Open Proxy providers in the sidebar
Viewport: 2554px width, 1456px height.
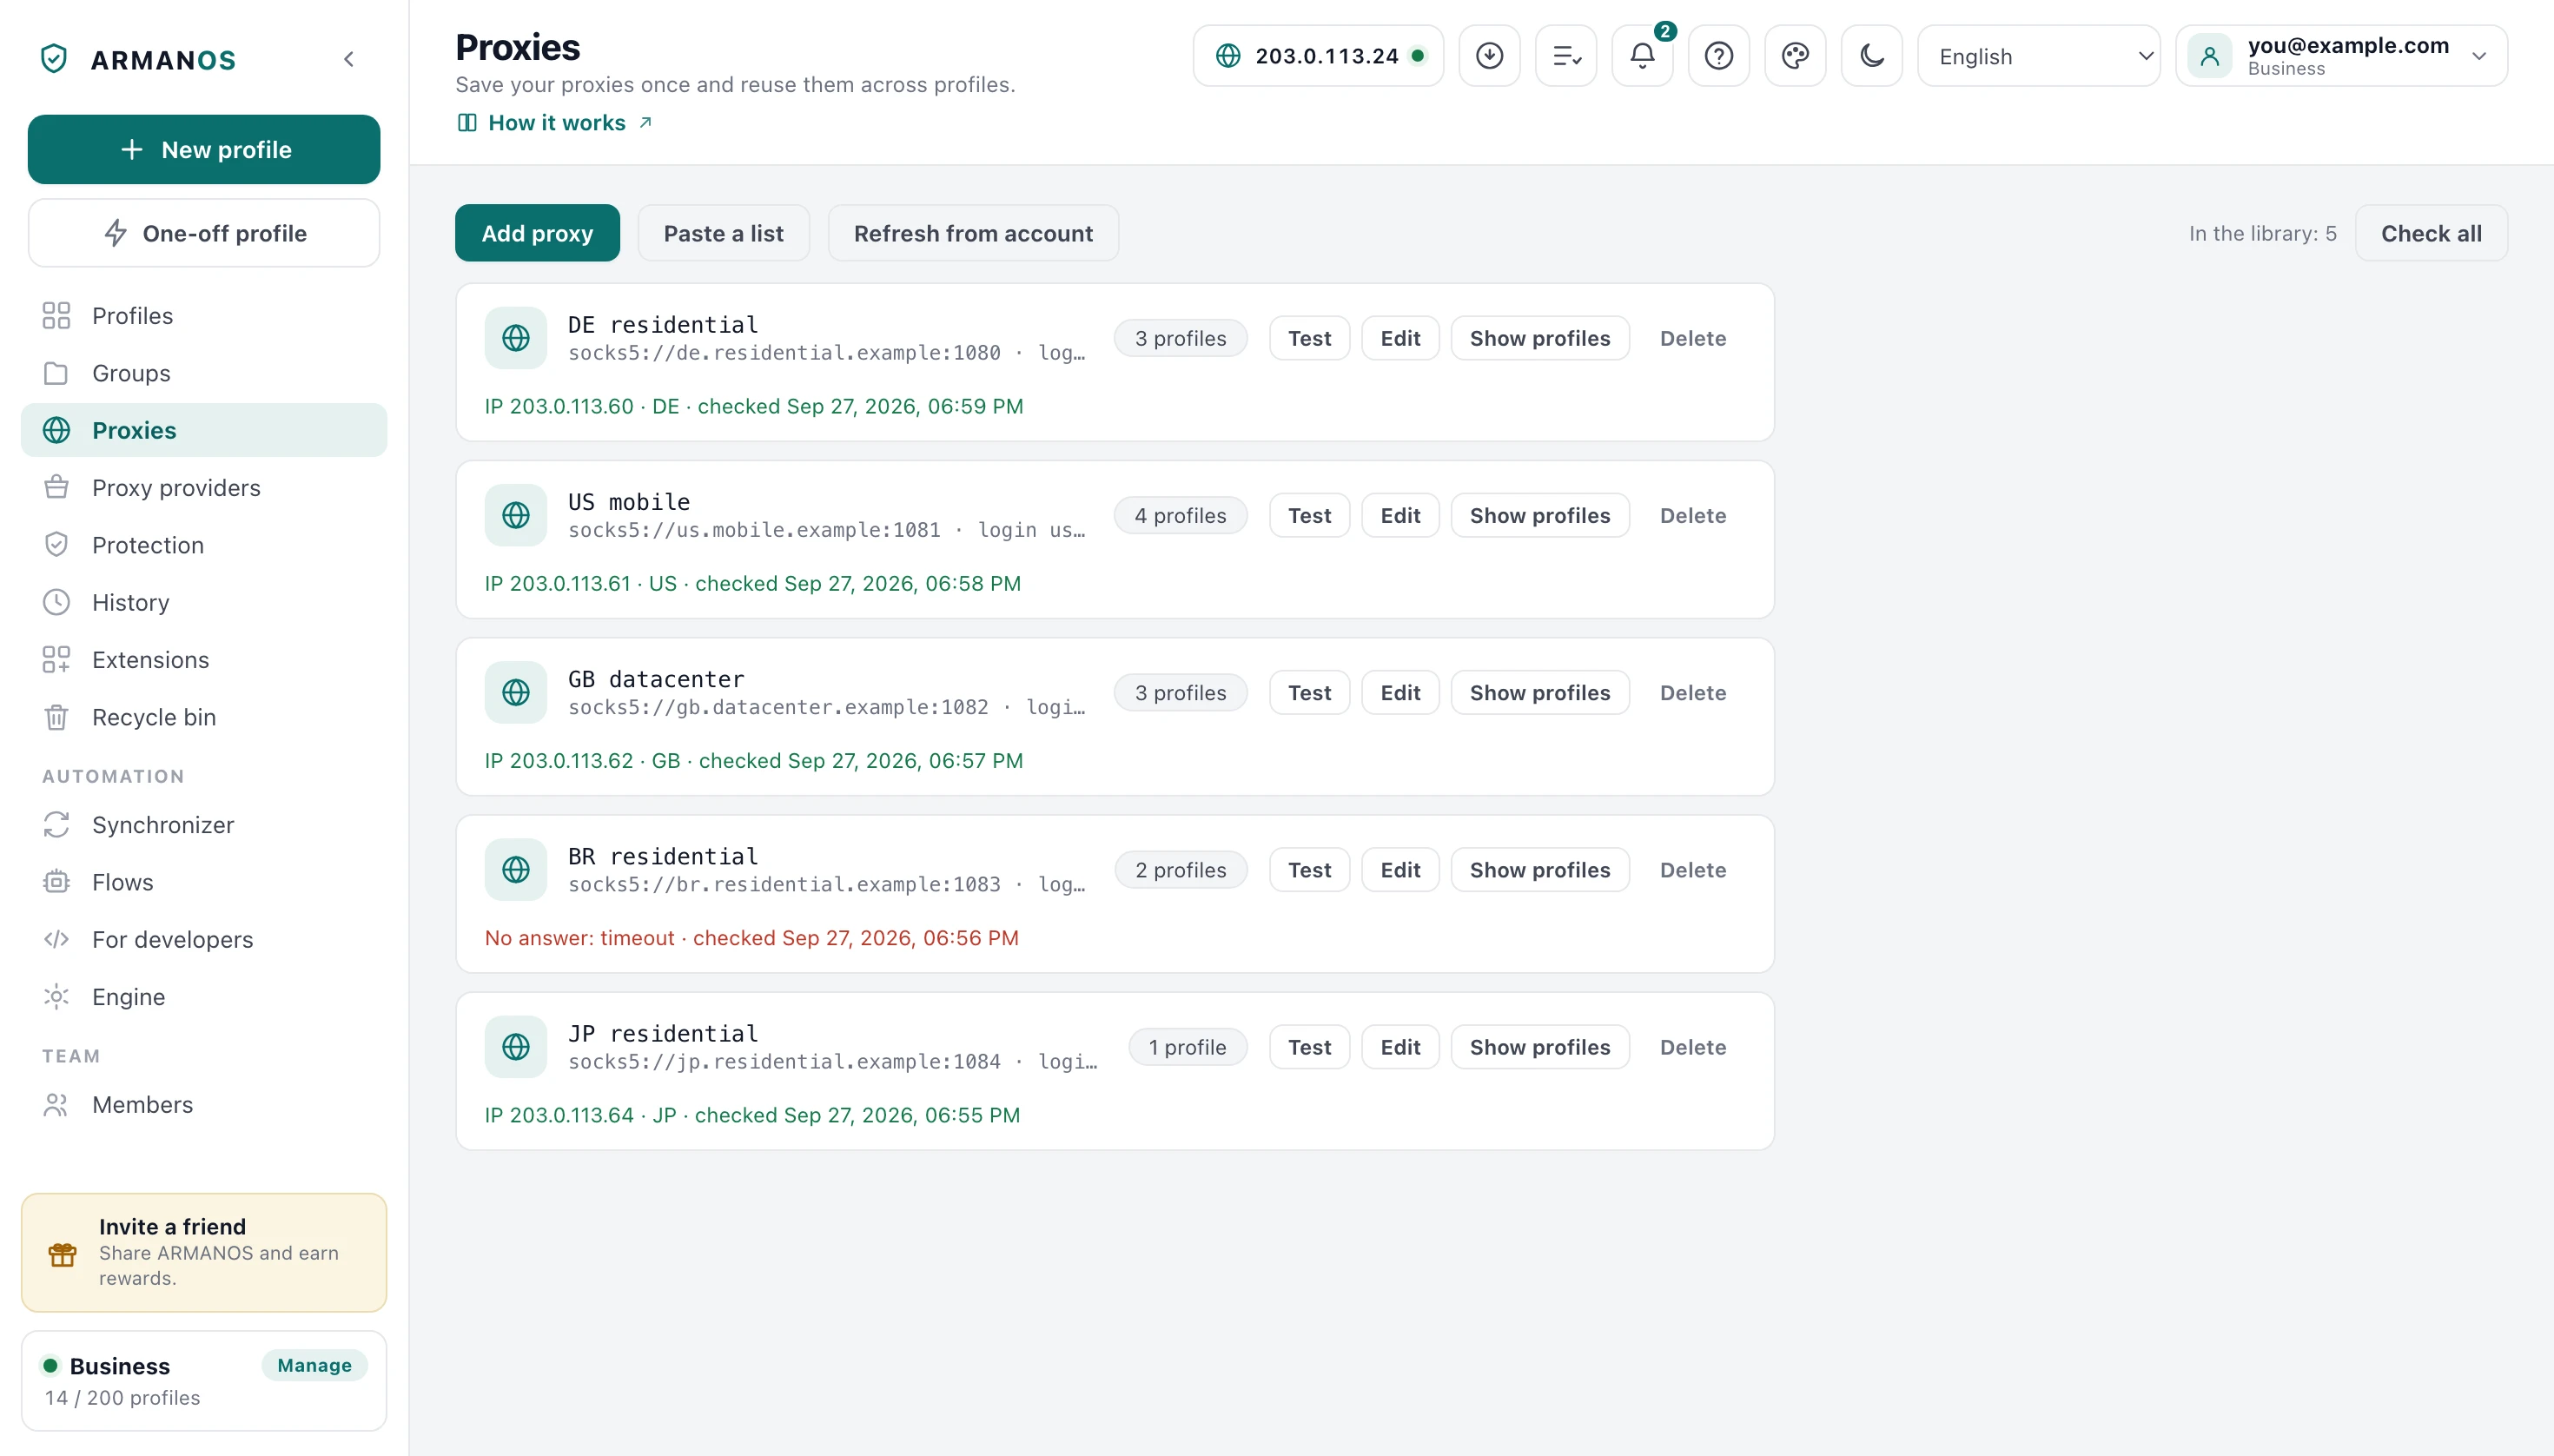(204, 488)
